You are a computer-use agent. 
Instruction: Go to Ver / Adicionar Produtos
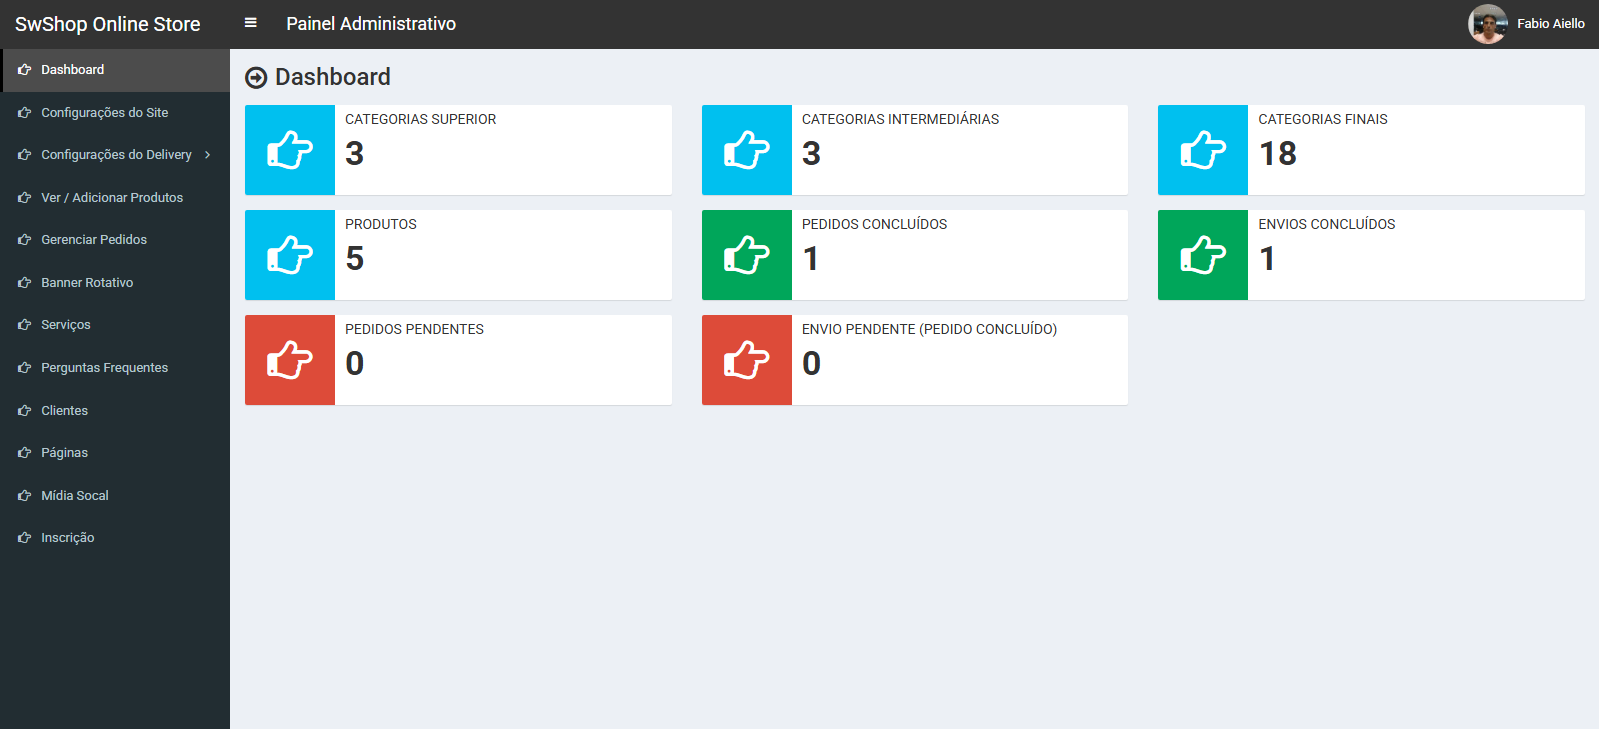pos(112,198)
